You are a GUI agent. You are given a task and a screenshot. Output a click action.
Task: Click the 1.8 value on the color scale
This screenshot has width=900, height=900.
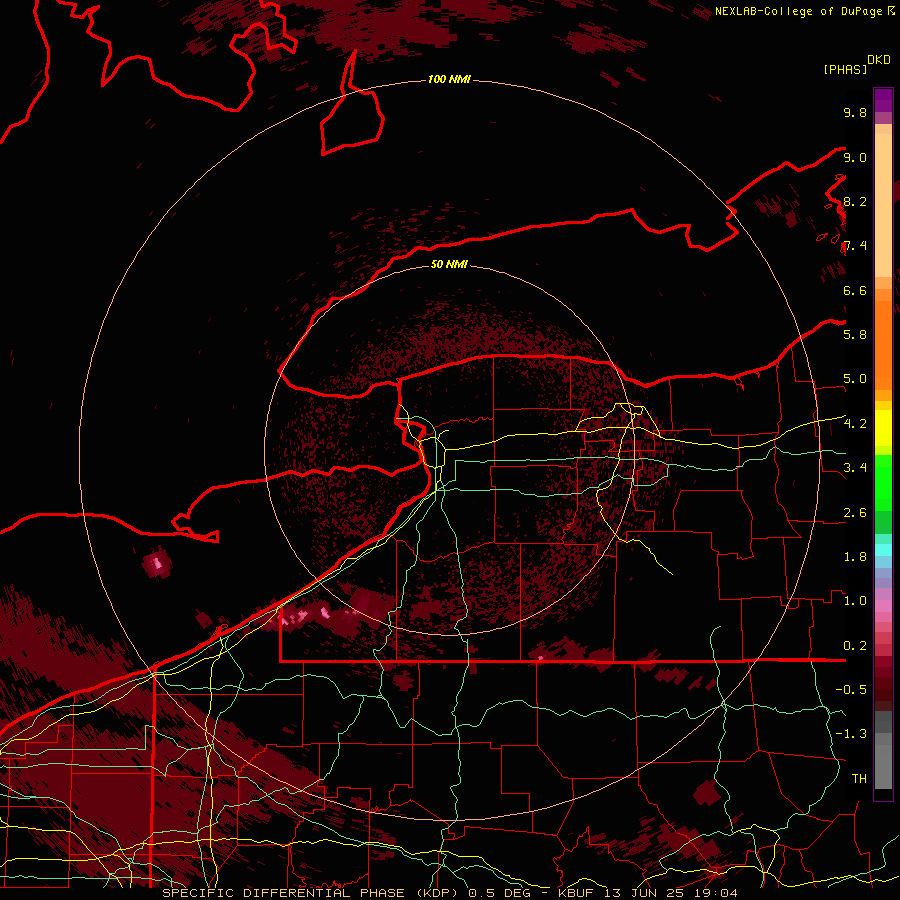click(x=855, y=557)
